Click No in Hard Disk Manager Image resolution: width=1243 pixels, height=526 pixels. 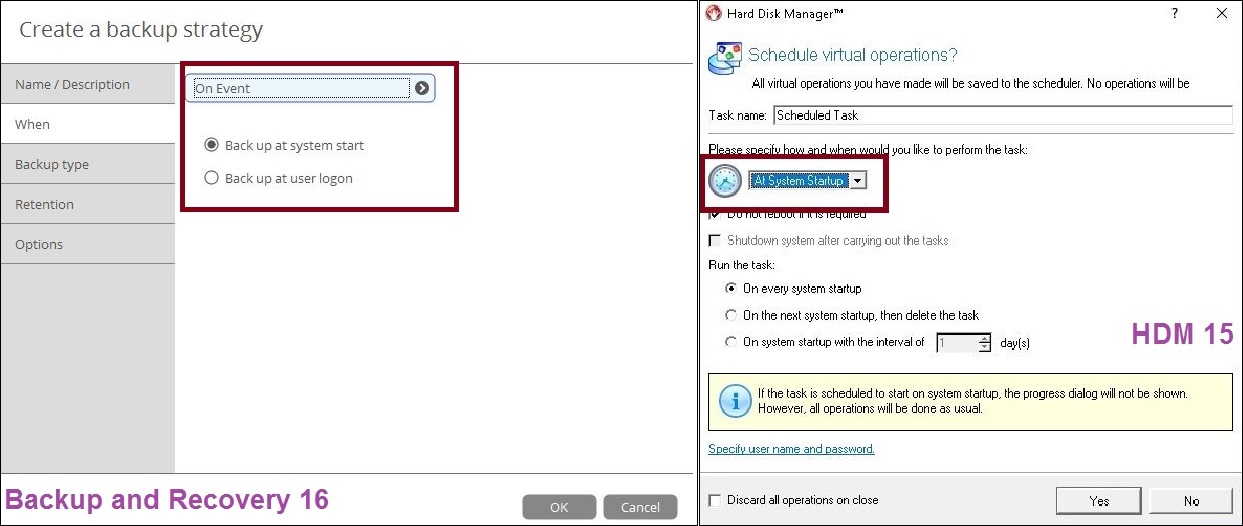pos(1191,501)
